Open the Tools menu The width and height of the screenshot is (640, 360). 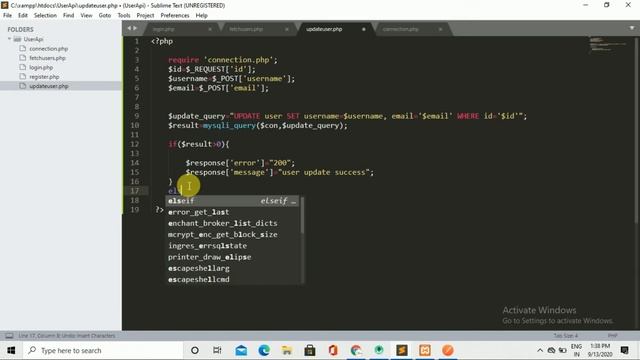click(x=124, y=16)
